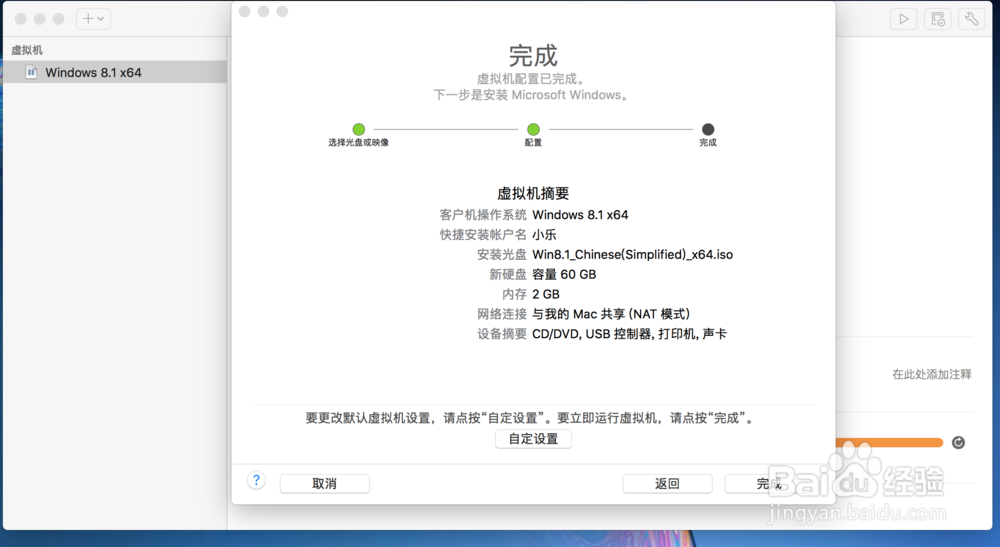Click the orange disk usage bar
Image resolution: width=1000 pixels, height=547 pixels.
click(890, 442)
